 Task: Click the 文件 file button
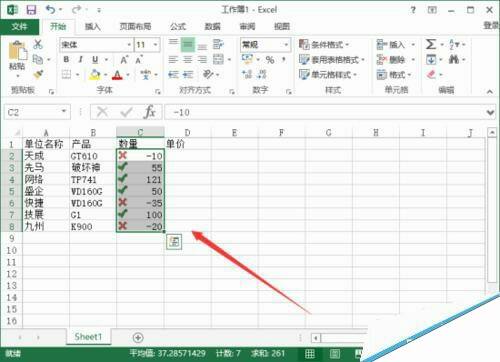click(19, 27)
